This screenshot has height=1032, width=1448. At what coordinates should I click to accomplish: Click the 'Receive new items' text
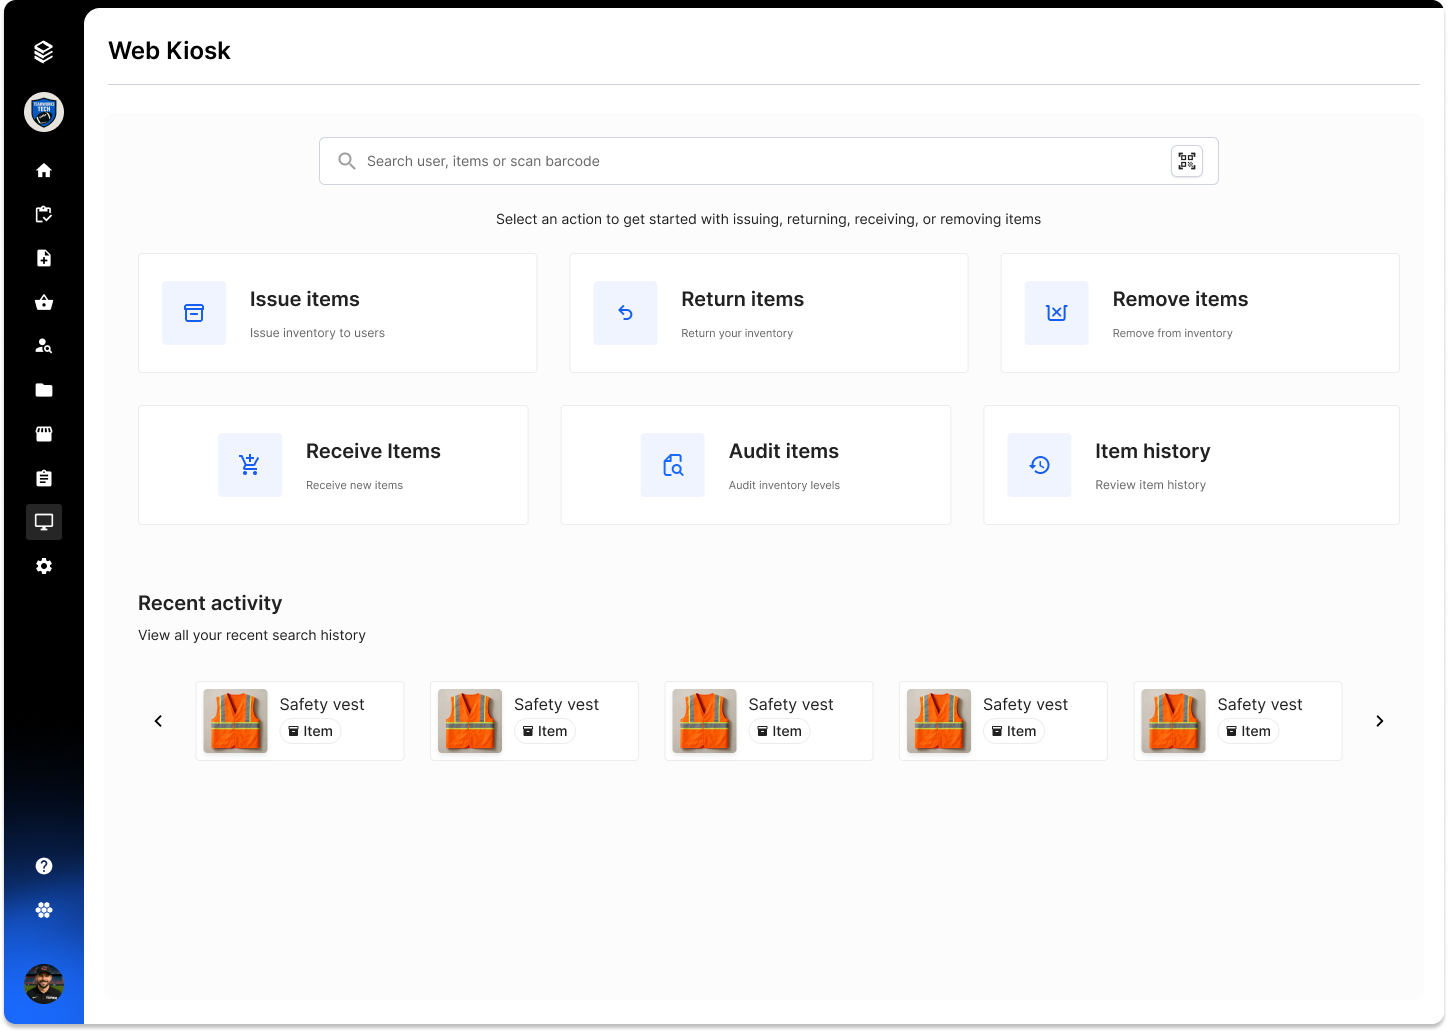point(354,485)
